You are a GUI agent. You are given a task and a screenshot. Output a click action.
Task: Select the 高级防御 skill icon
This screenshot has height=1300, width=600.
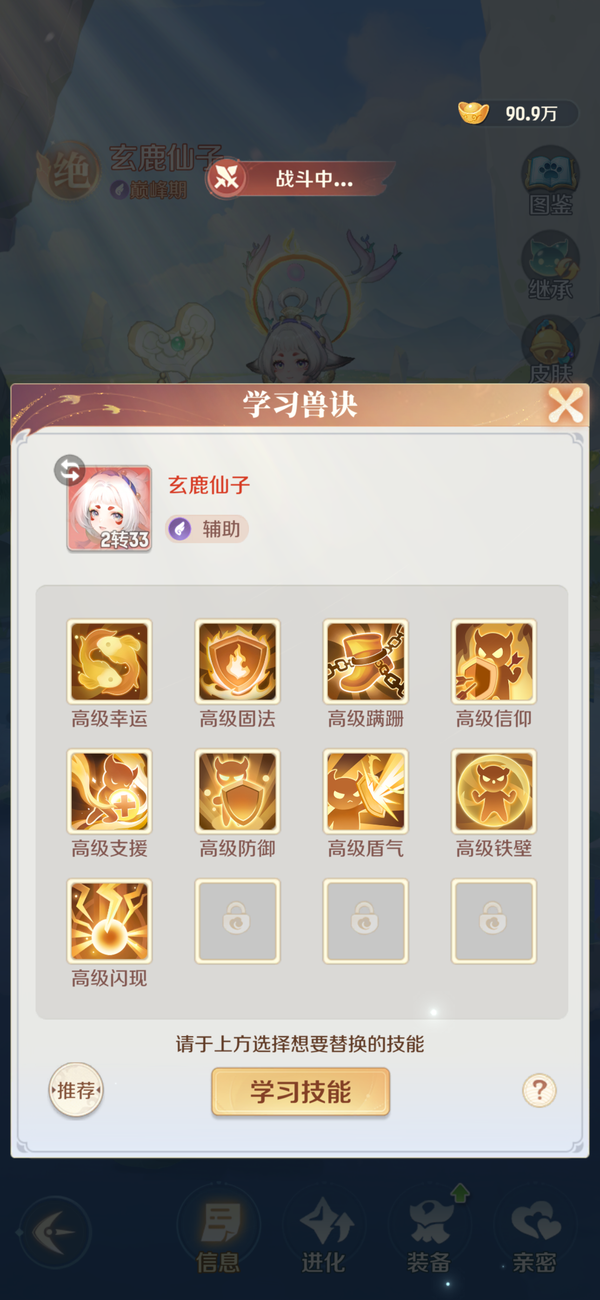click(237, 791)
